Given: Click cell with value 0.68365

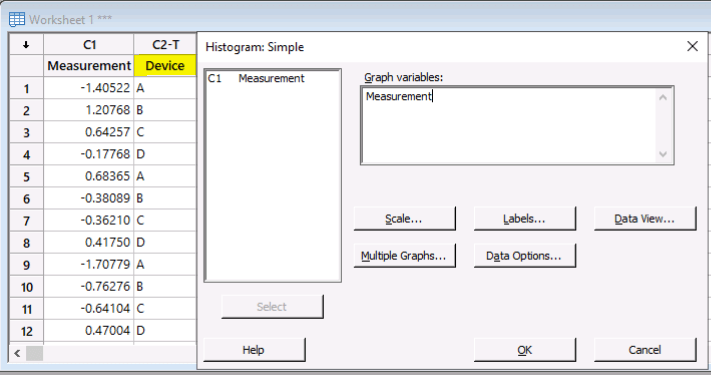Looking at the screenshot, I should coord(89,176).
